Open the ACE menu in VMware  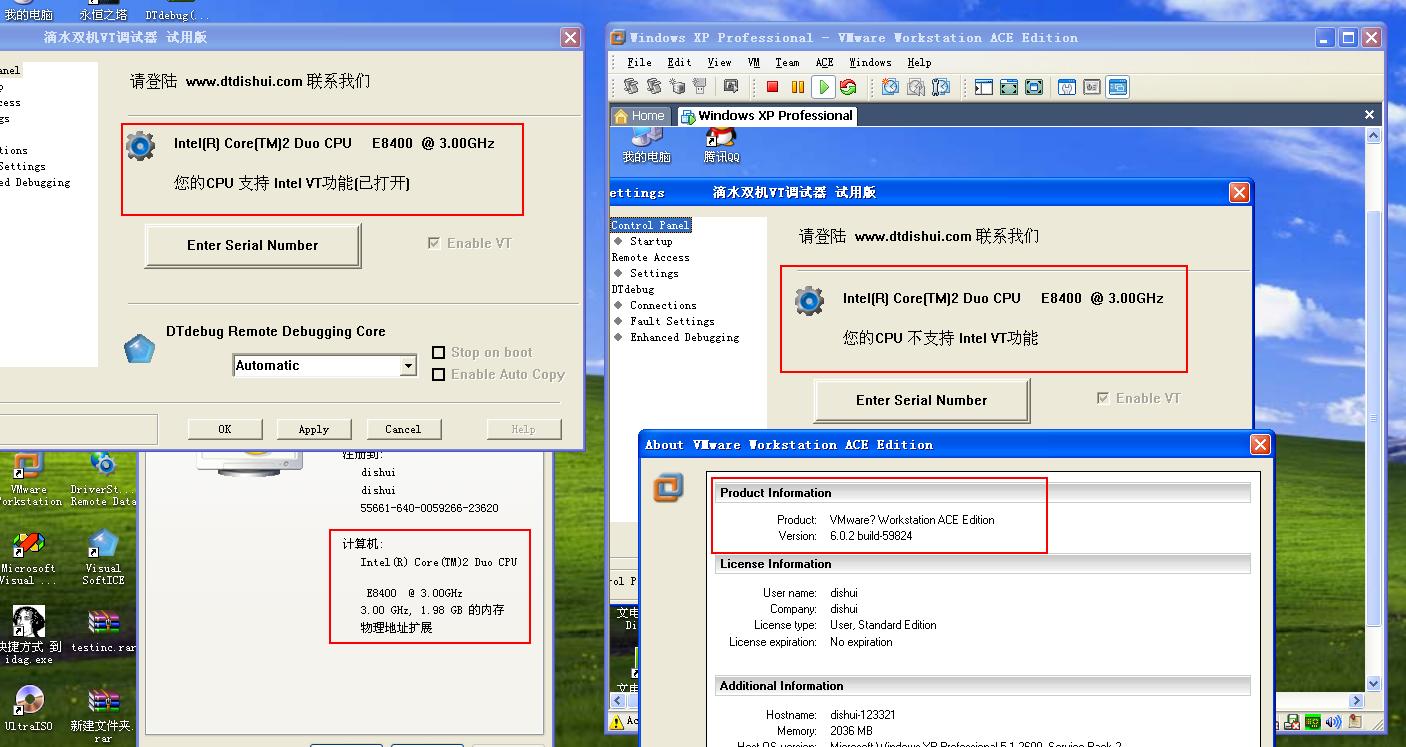(824, 62)
